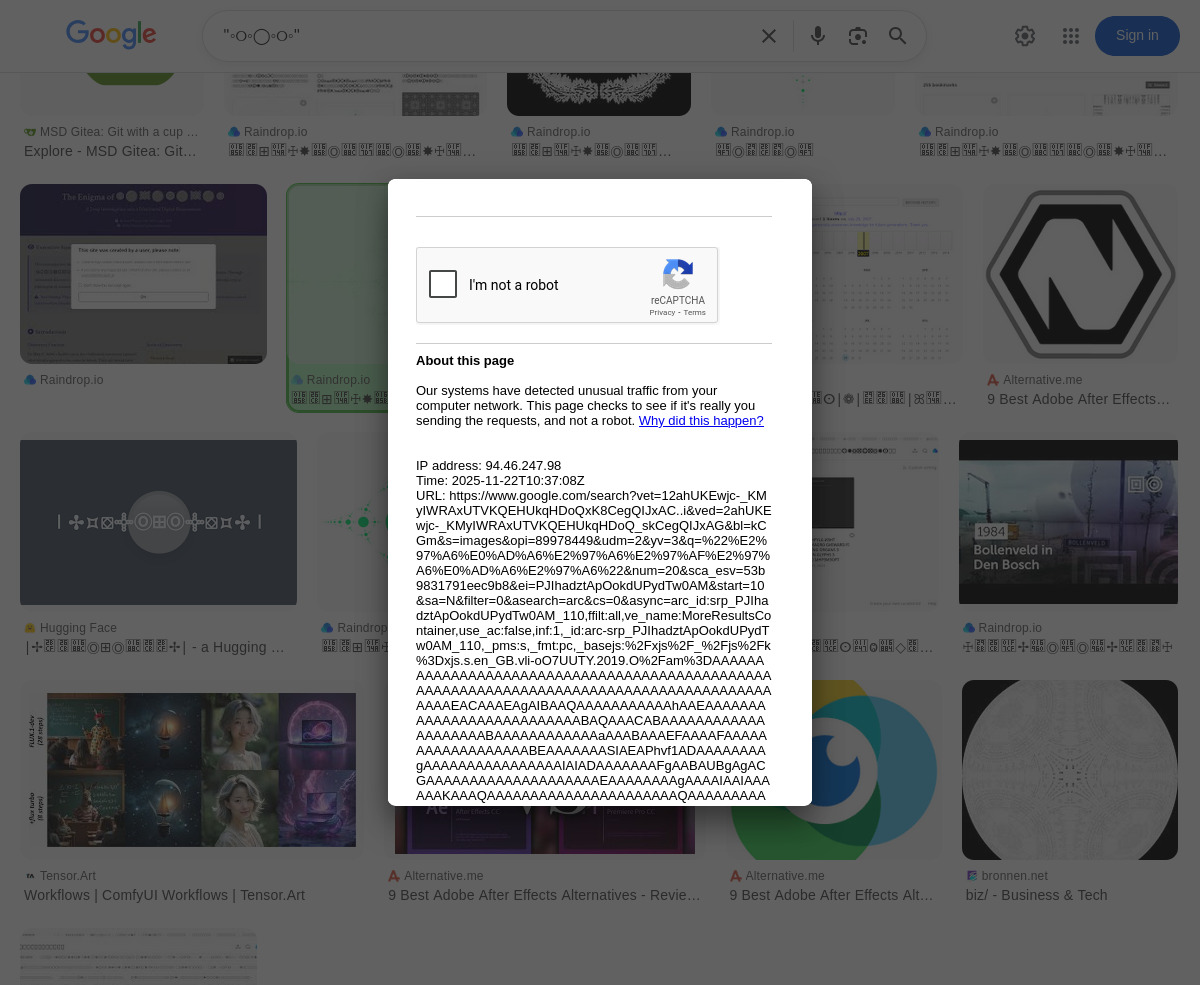
Task: Start voice search with microphone icon
Action: tap(818, 37)
